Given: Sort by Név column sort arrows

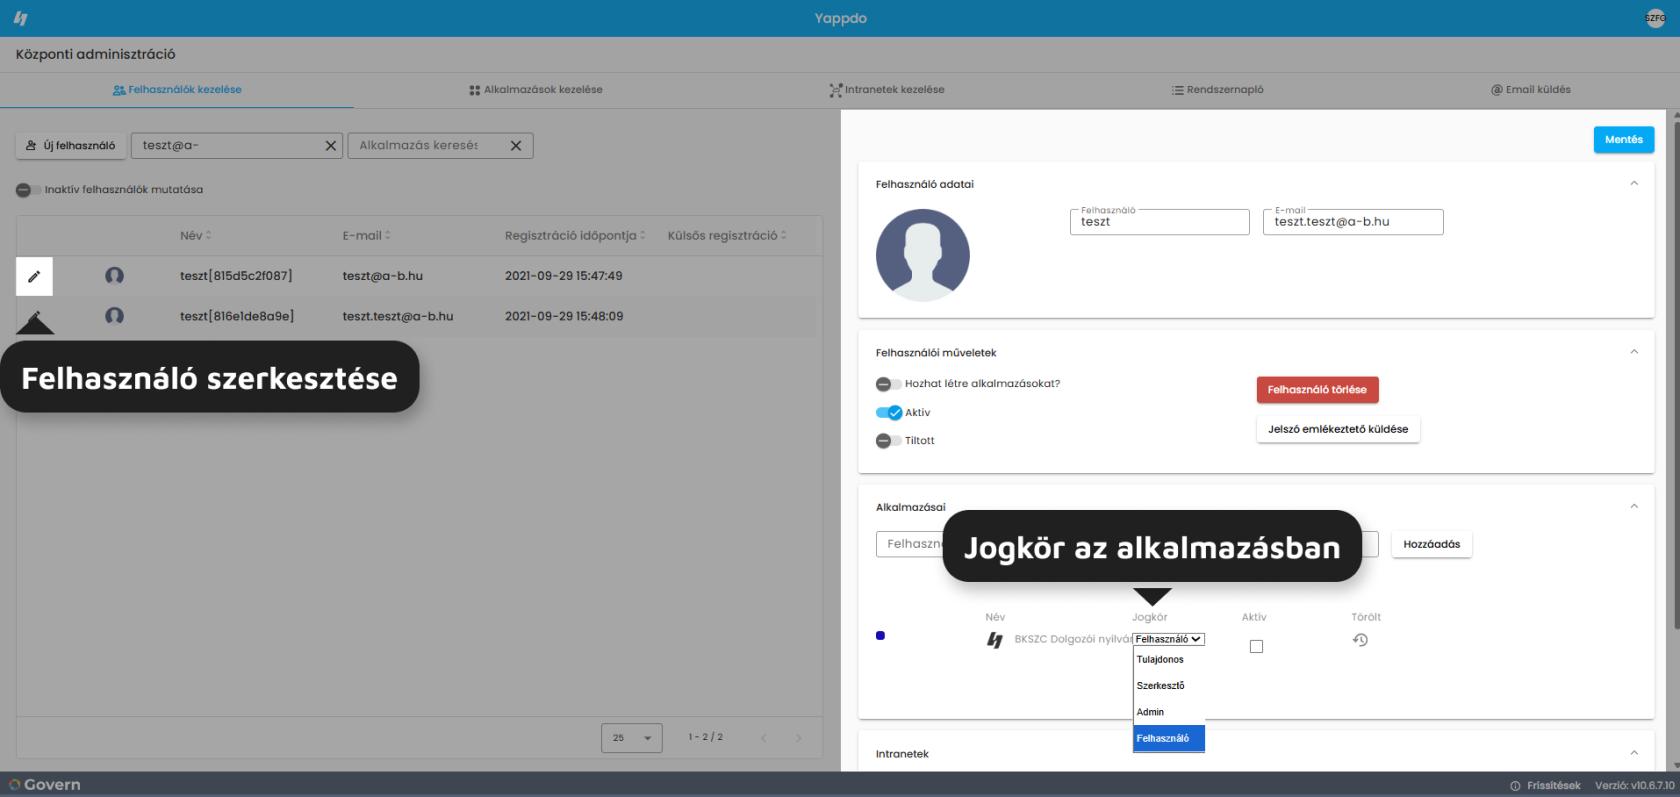Looking at the screenshot, I should tap(208, 236).
